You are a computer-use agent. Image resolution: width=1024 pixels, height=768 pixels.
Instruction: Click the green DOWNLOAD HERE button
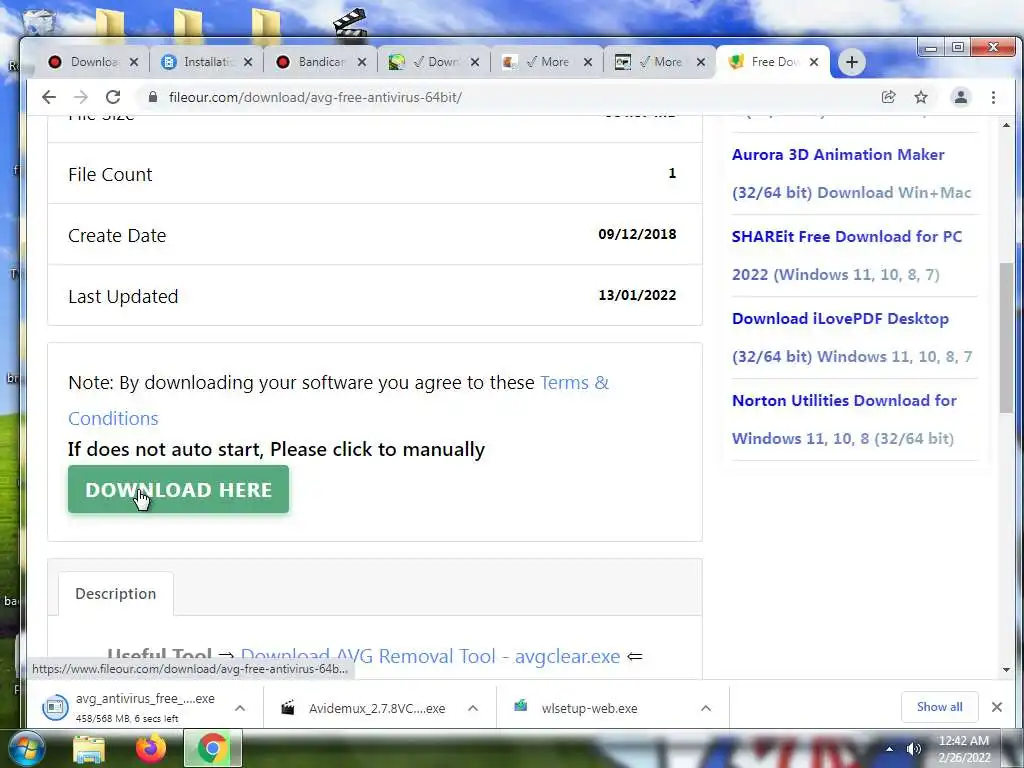click(178, 489)
